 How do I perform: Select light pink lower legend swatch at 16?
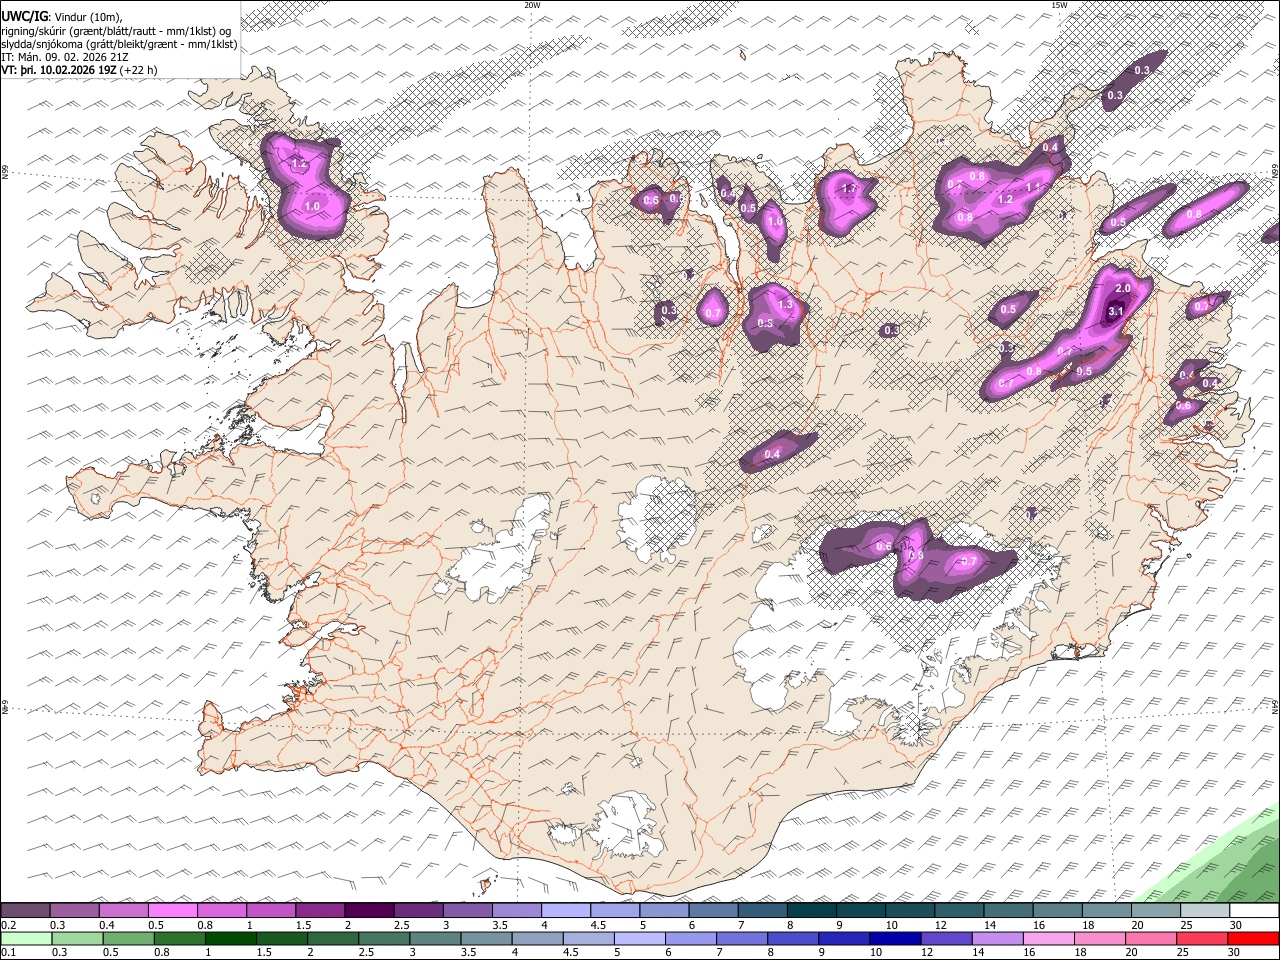[x=1048, y=938]
